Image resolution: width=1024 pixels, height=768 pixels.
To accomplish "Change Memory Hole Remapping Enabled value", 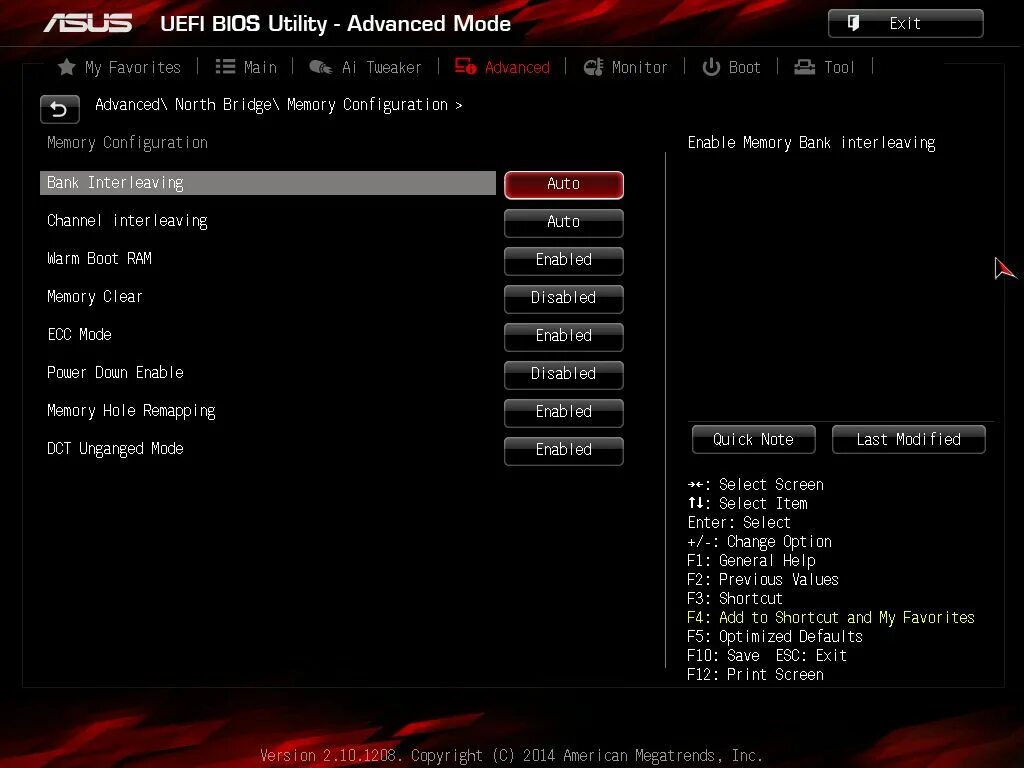I will pos(564,411).
